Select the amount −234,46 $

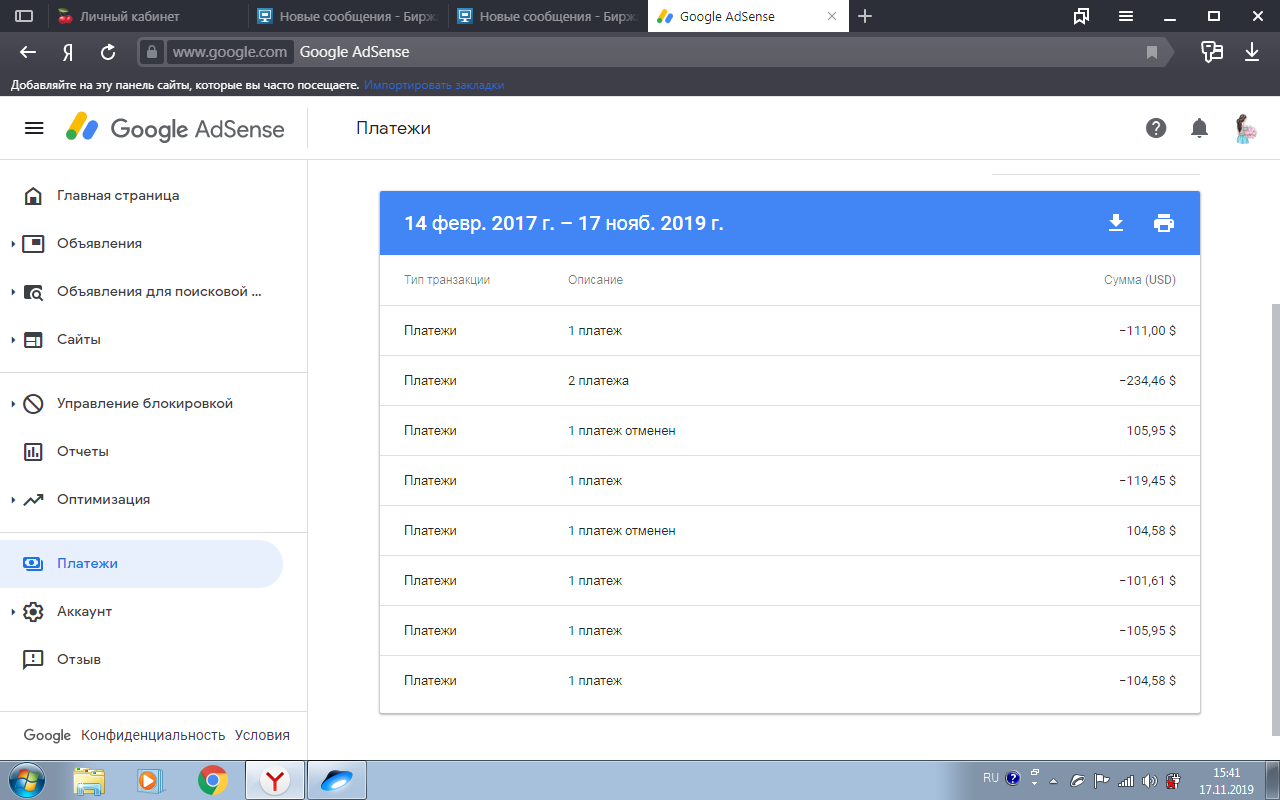point(1148,381)
